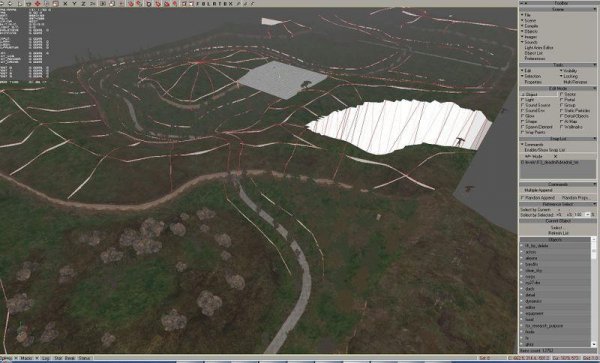Screen dimensions: 600x363
Task: Switch viewport to Left view (L)
Action: (x=208, y=3)
